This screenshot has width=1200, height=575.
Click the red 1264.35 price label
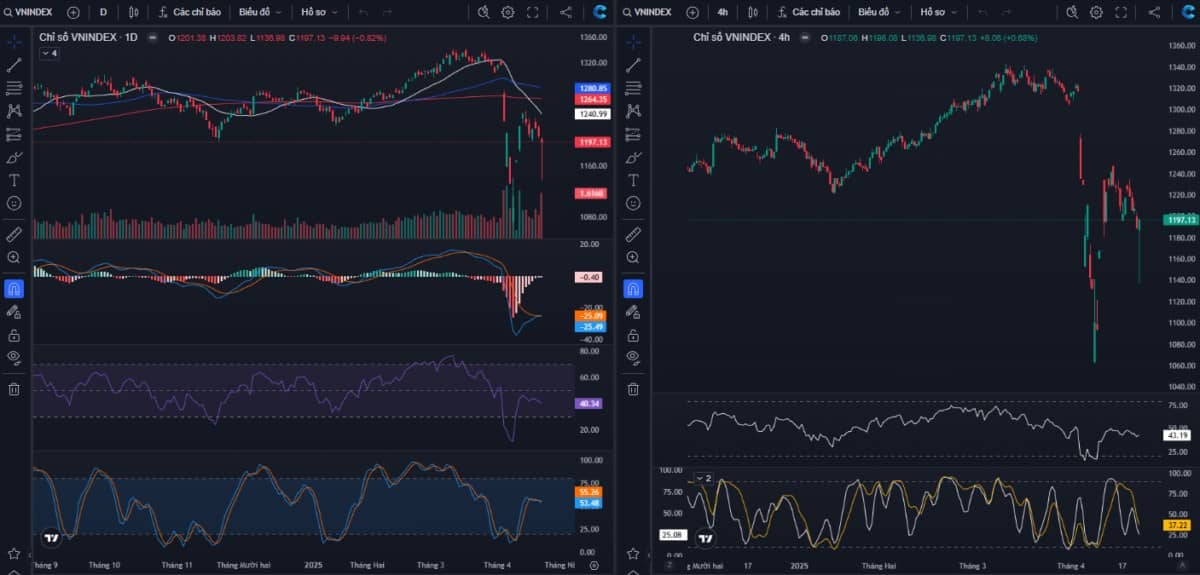tap(592, 99)
